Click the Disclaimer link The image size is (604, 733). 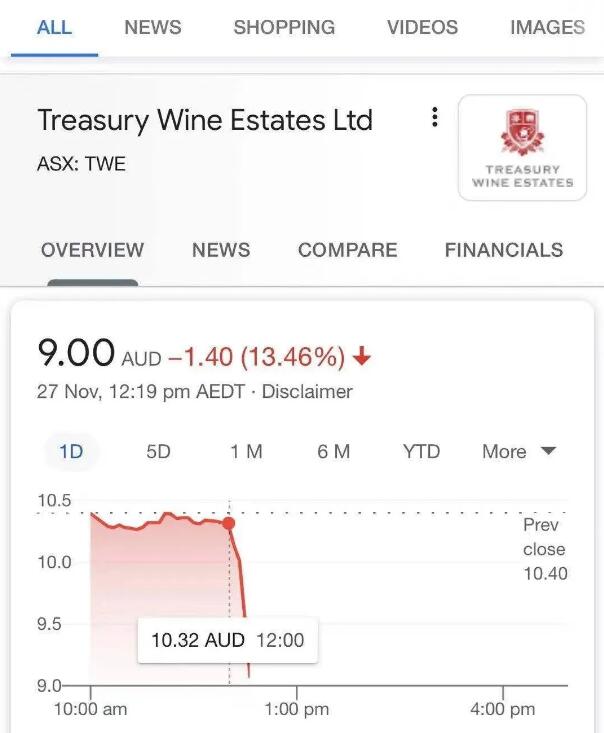tap(307, 392)
